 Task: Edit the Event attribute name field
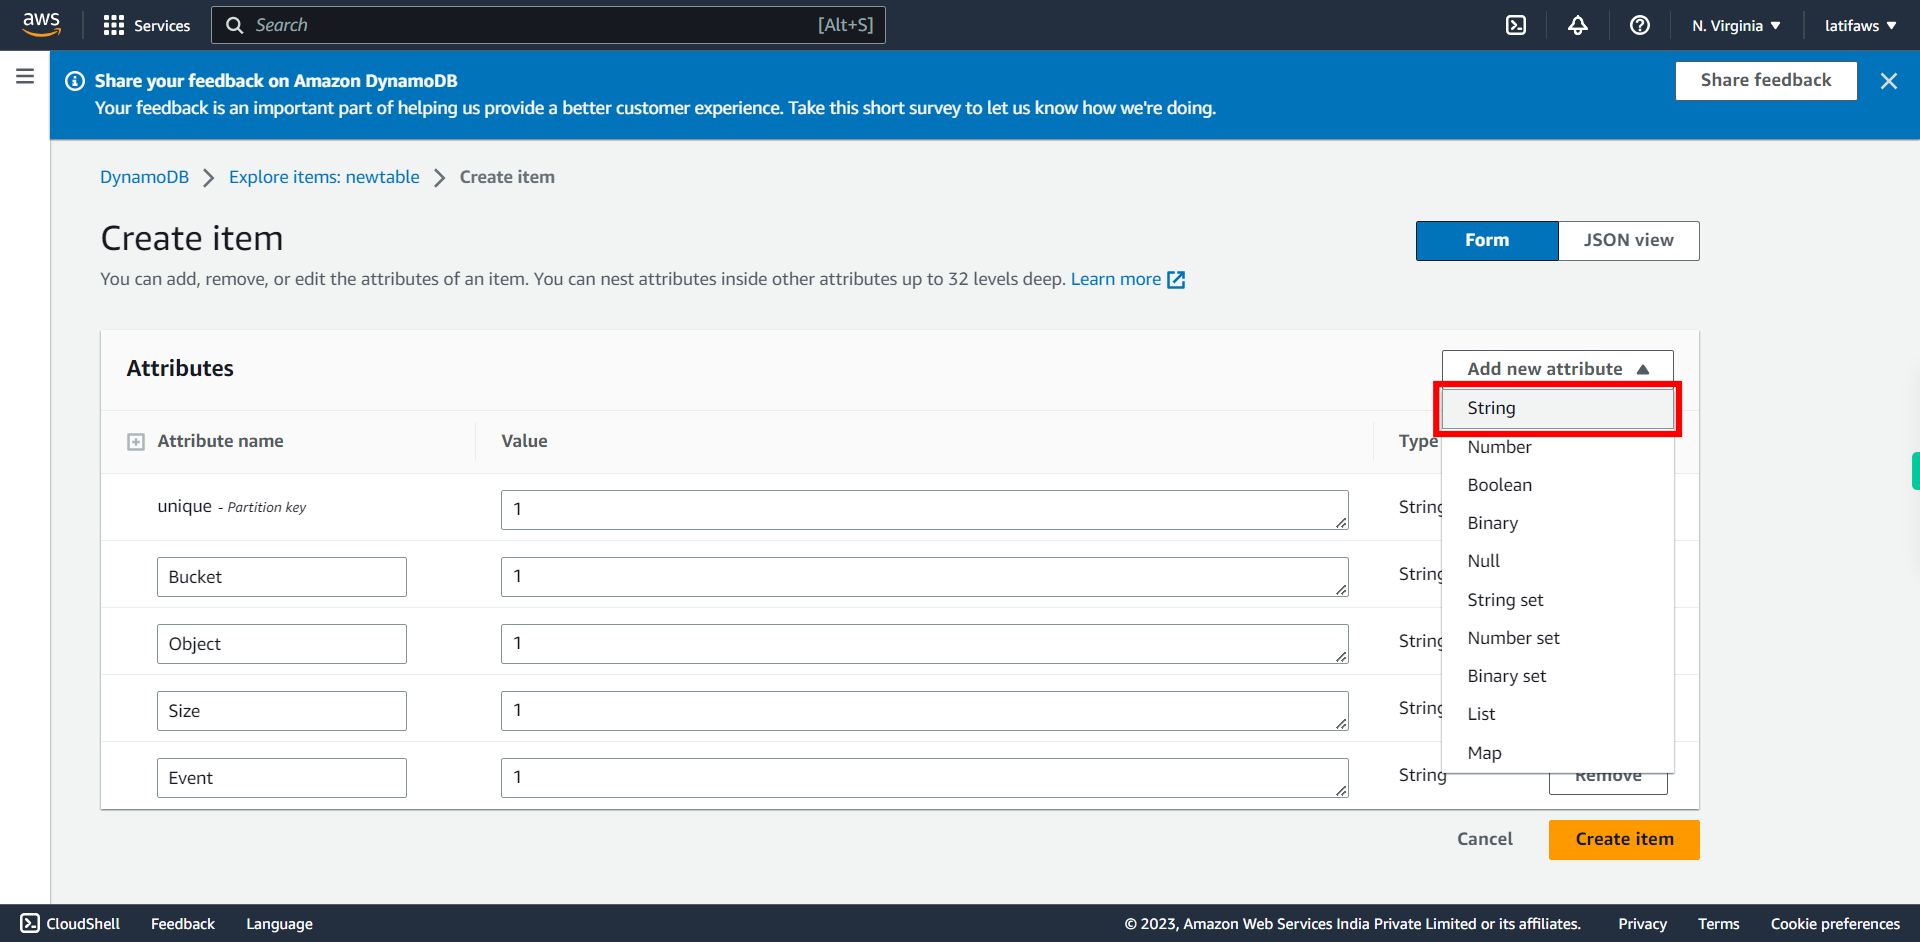tap(282, 778)
